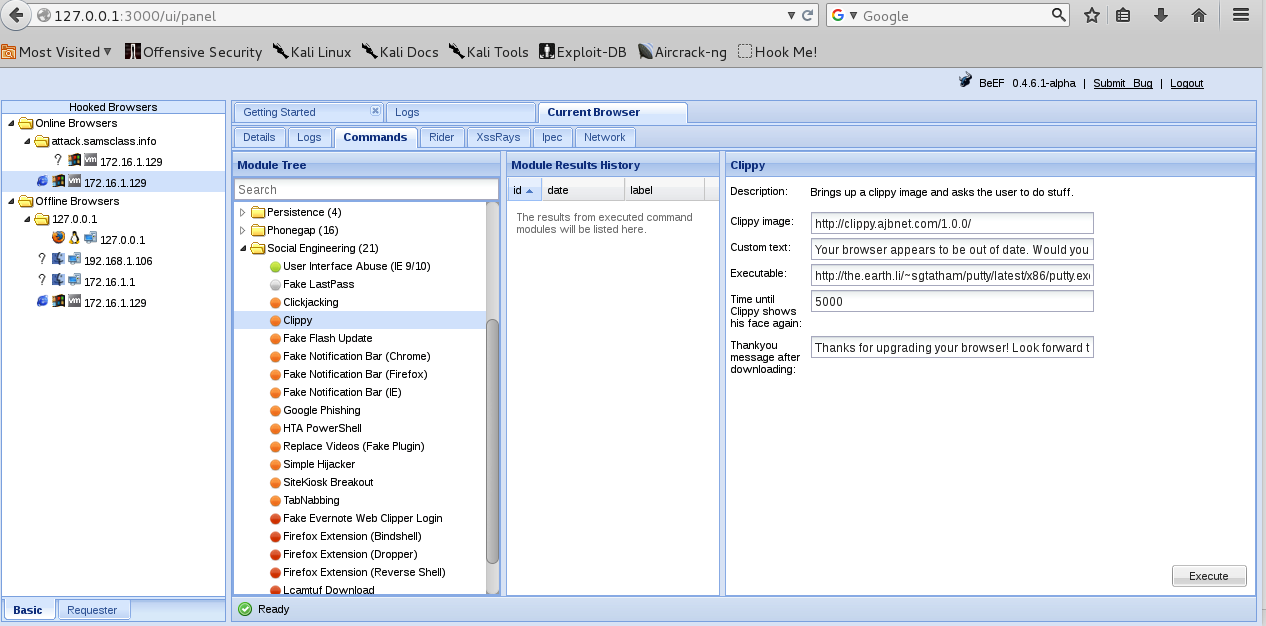
Task: Open the Firefox hamburger menu
Action: pyautogui.click(x=1241, y=15)
